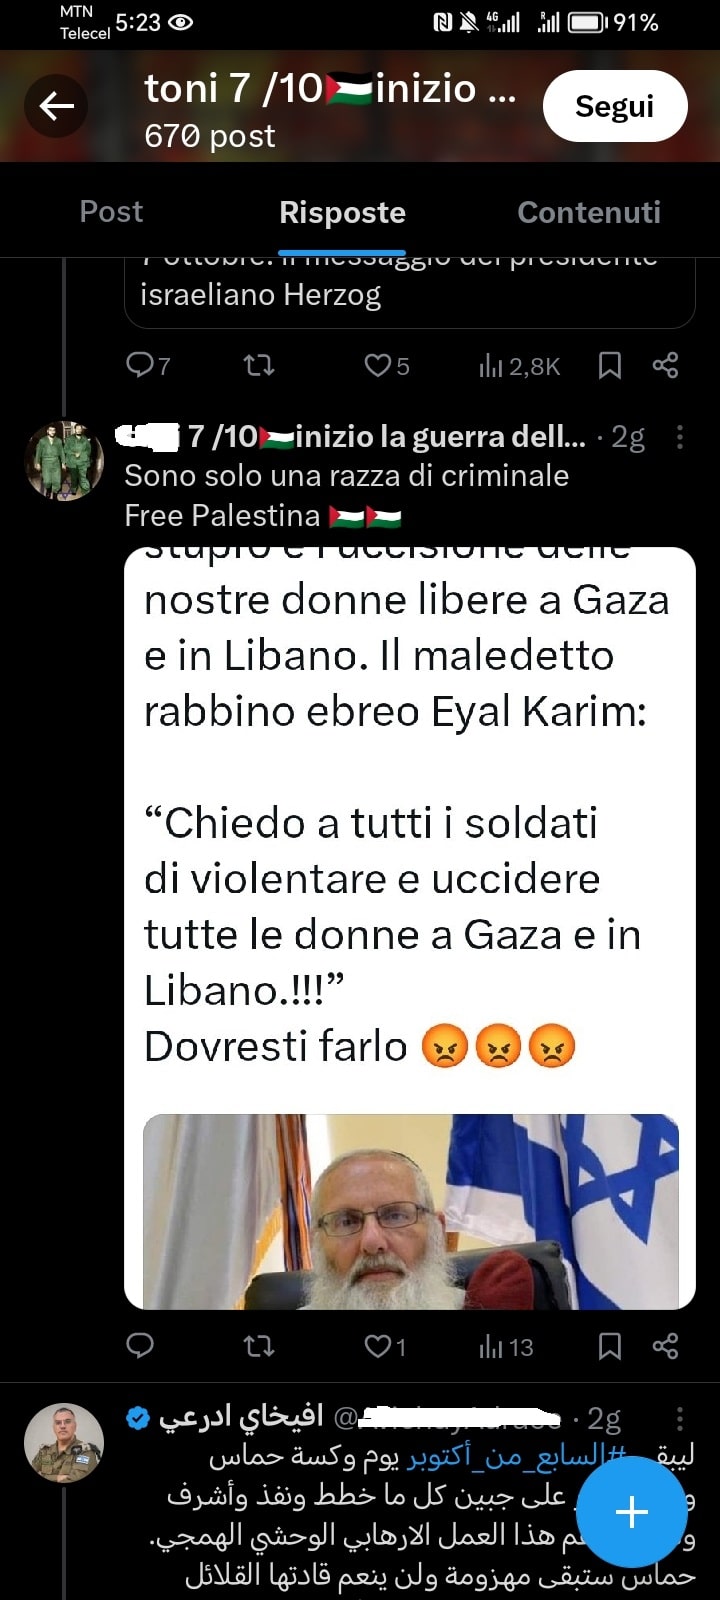Like the post with 5 hearts
The image size is (720, 1600).
point(386,366)
